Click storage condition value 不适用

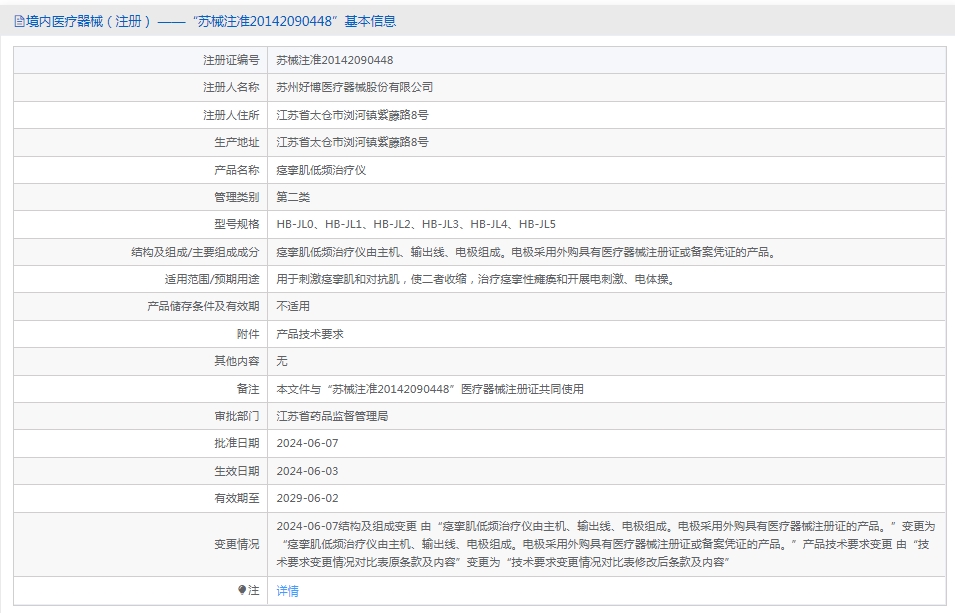point(293,306)
